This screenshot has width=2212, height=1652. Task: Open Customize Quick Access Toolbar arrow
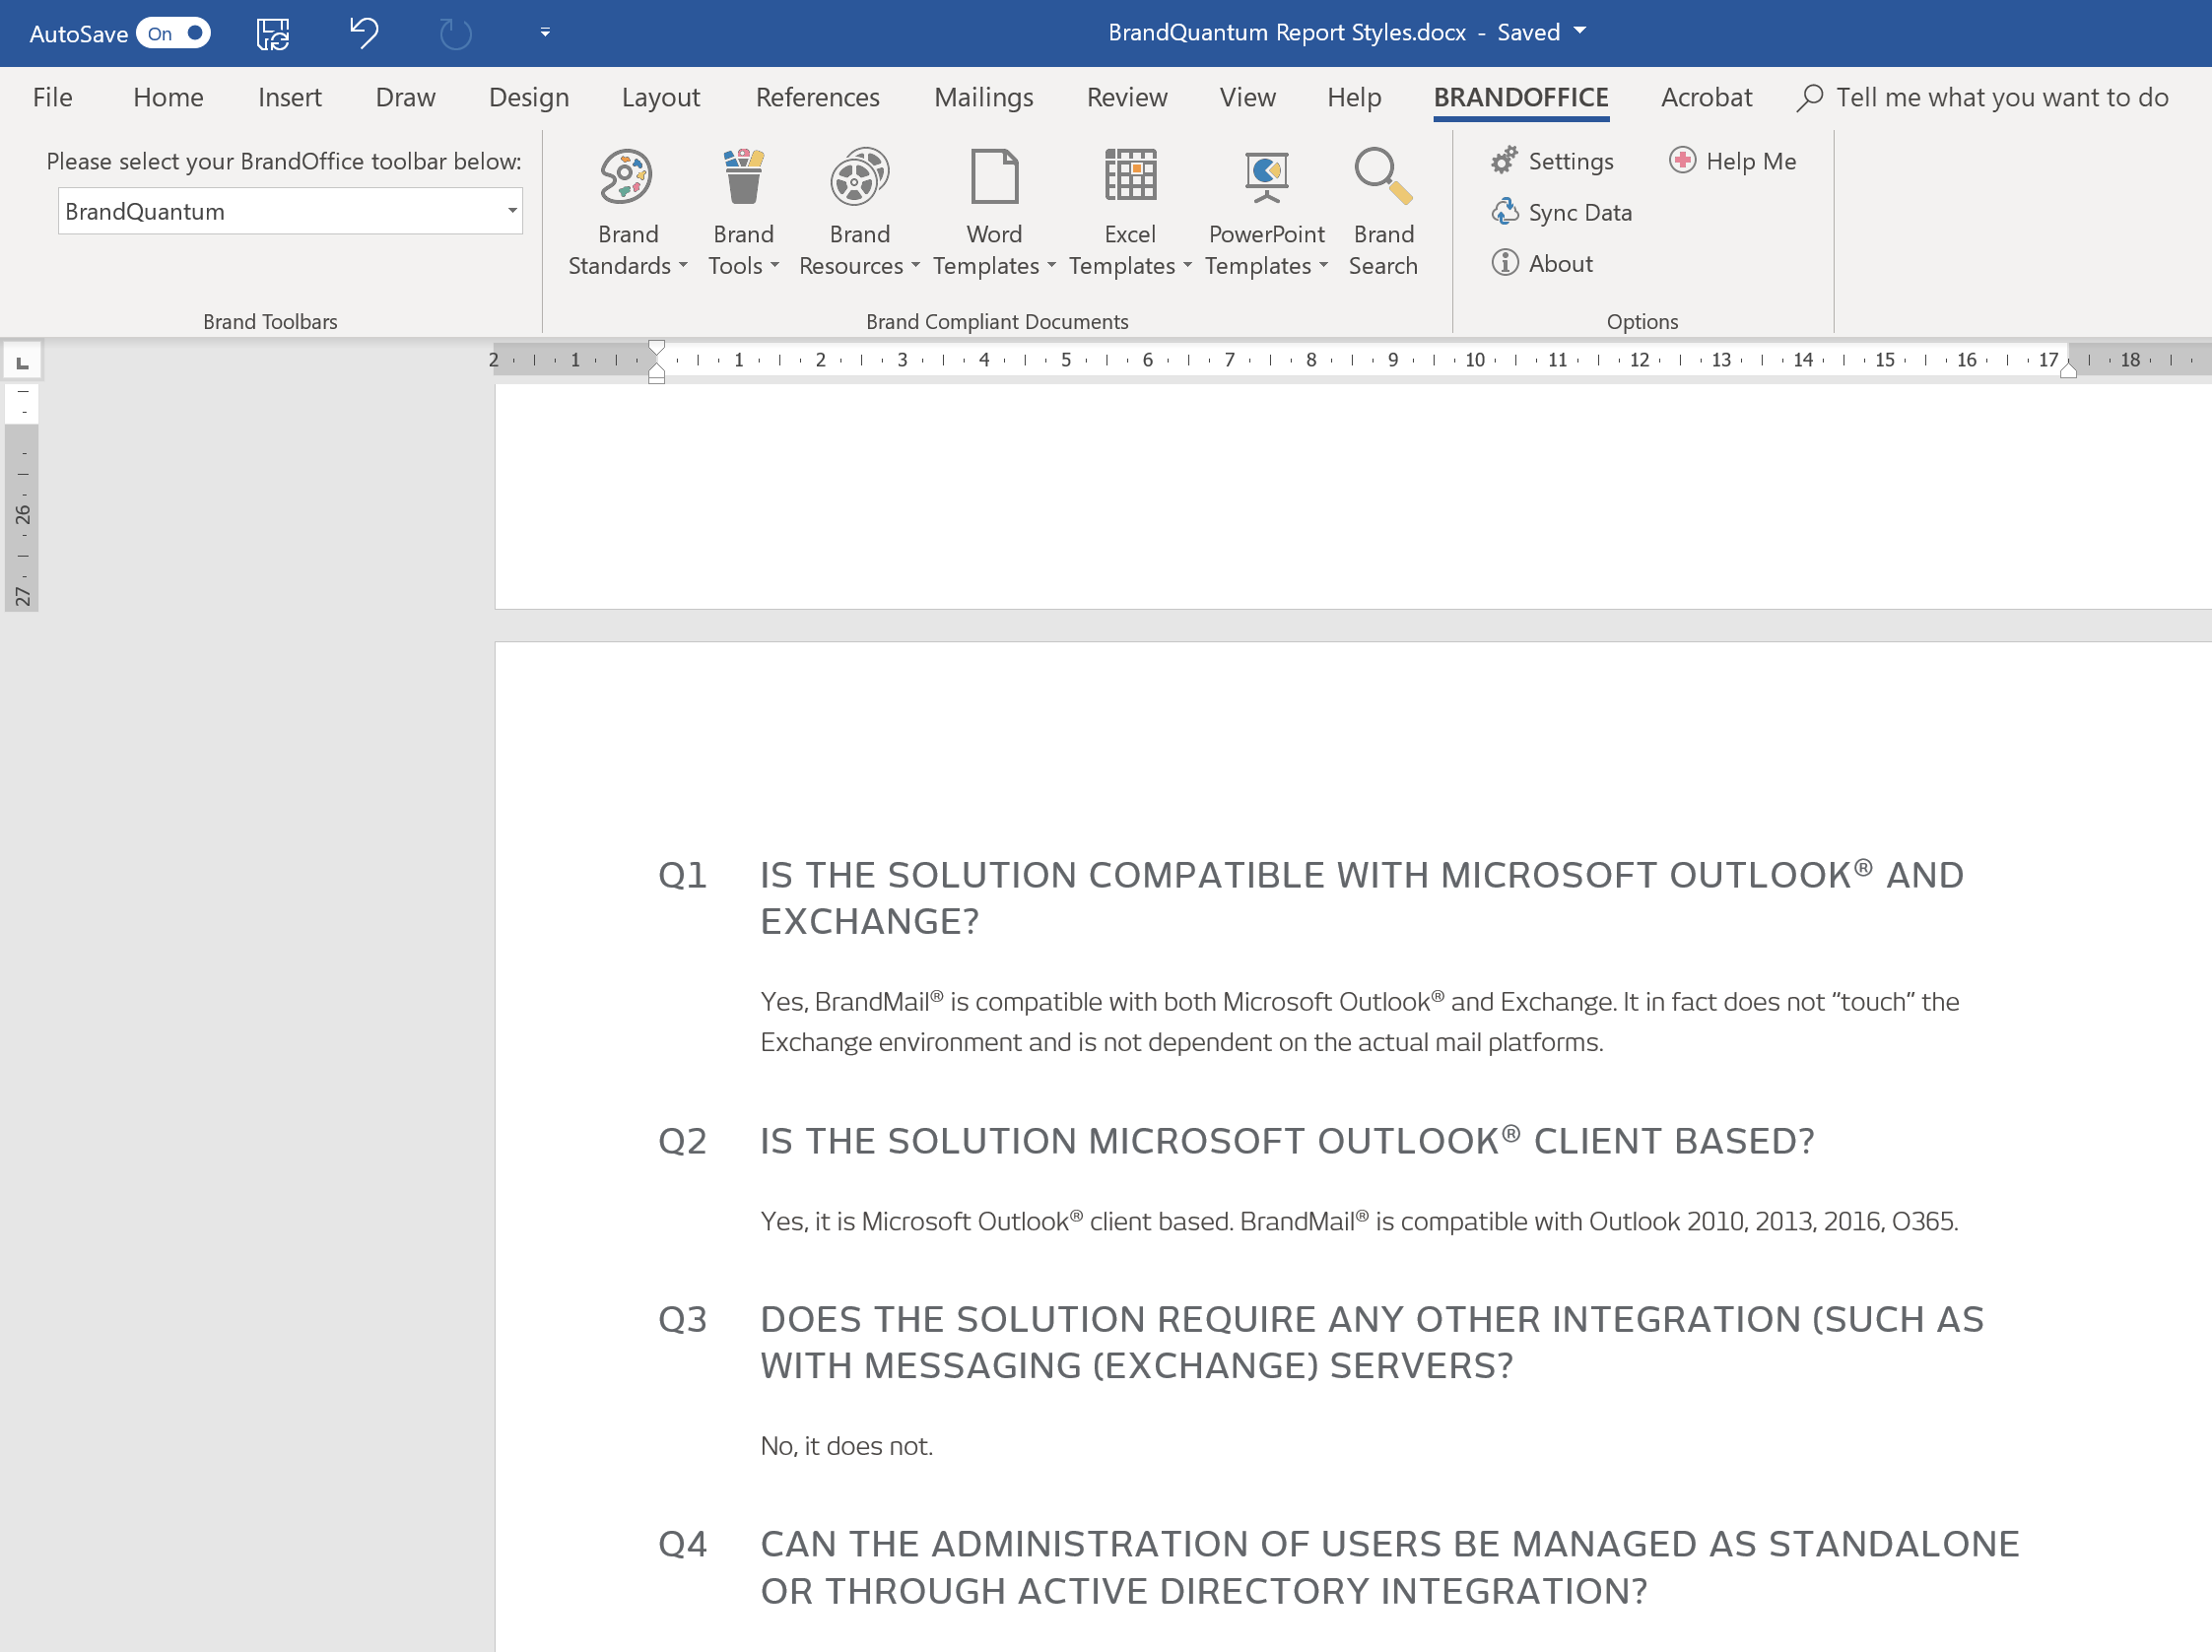pos(545,33)
